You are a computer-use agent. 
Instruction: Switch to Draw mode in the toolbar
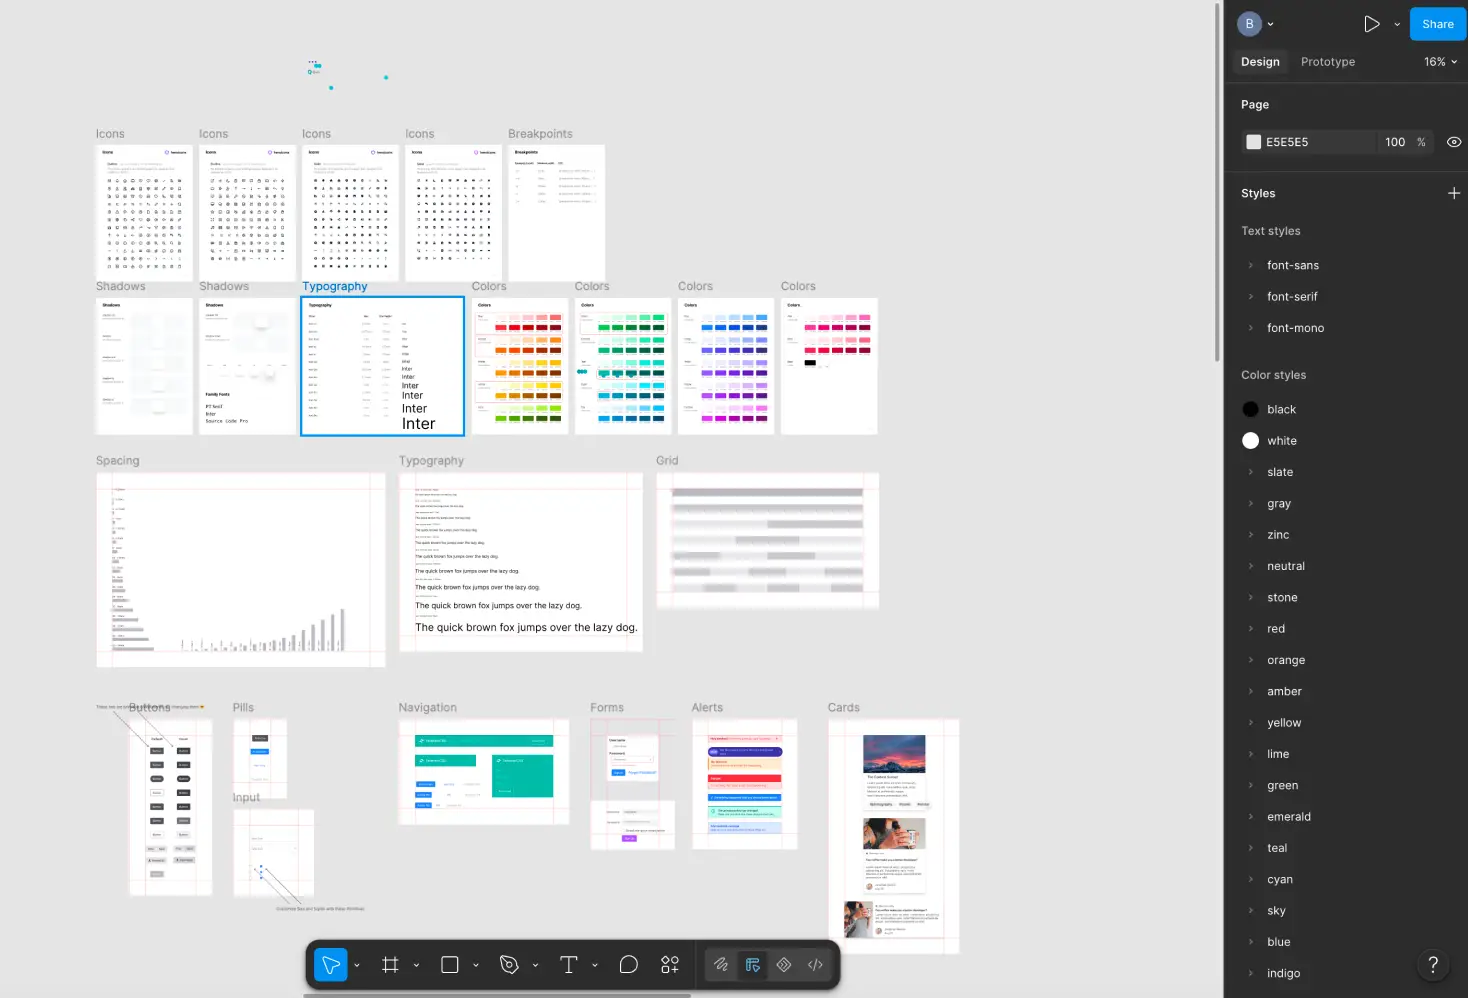click(x=721, y=965)
